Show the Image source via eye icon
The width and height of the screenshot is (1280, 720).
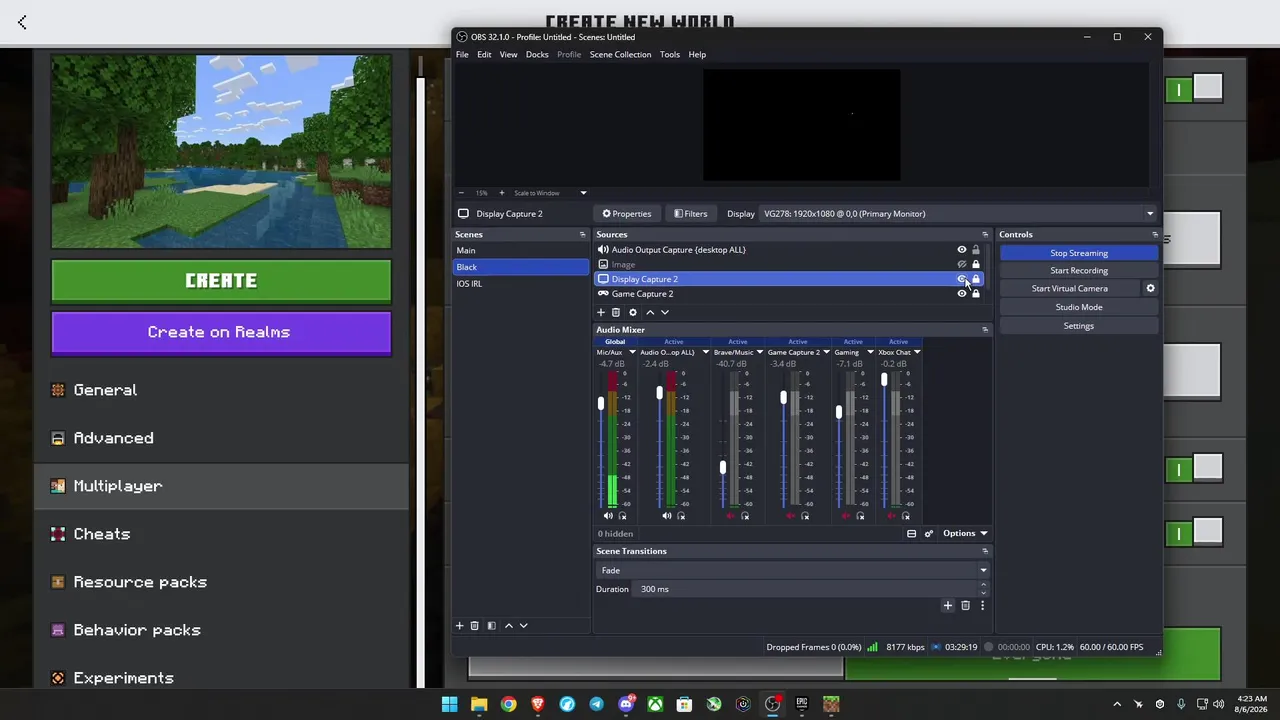click(962, 265)
